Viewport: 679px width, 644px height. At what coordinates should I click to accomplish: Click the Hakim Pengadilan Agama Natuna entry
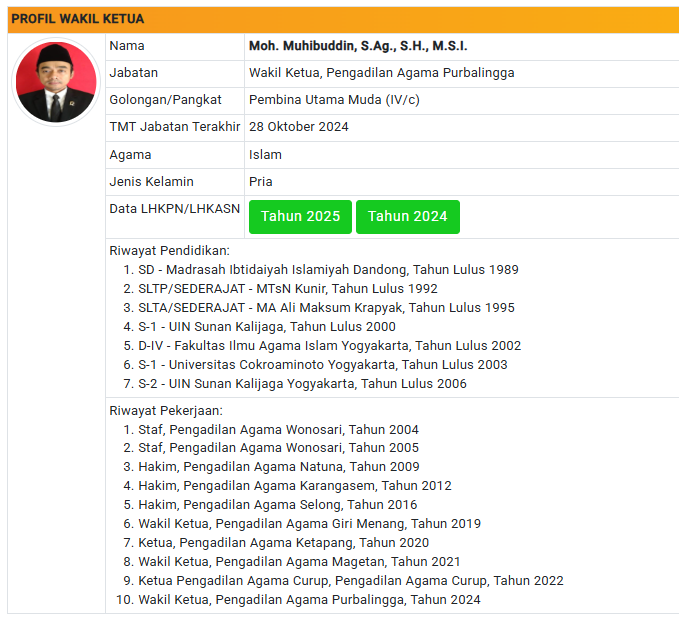coord(278,467)
